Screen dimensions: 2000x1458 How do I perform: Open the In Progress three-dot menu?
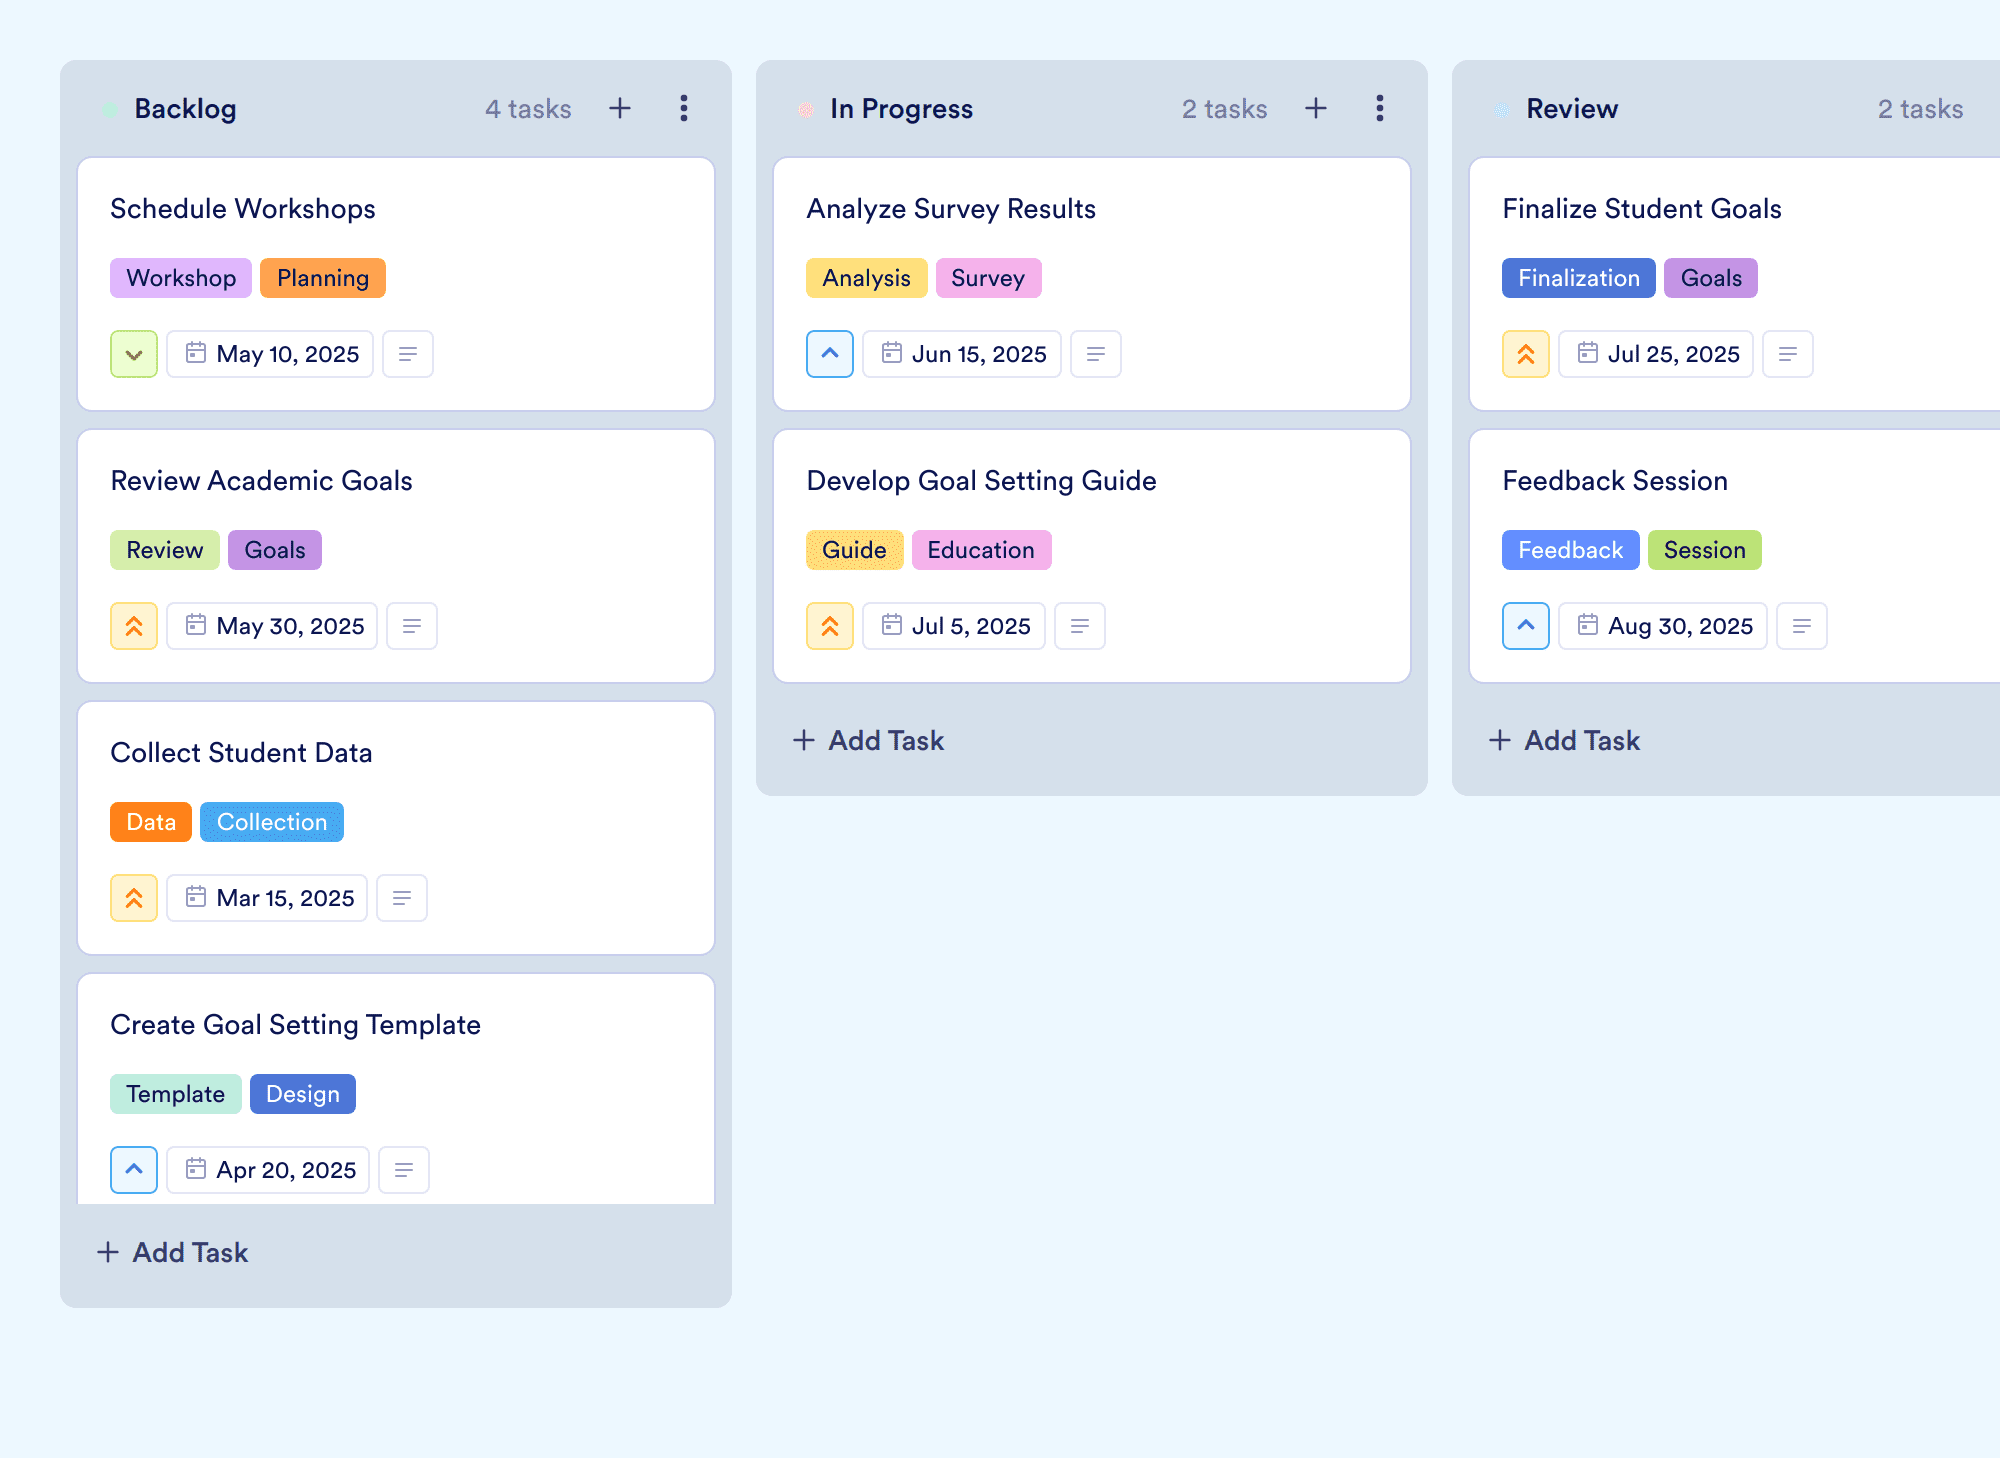coord(1380,108)
